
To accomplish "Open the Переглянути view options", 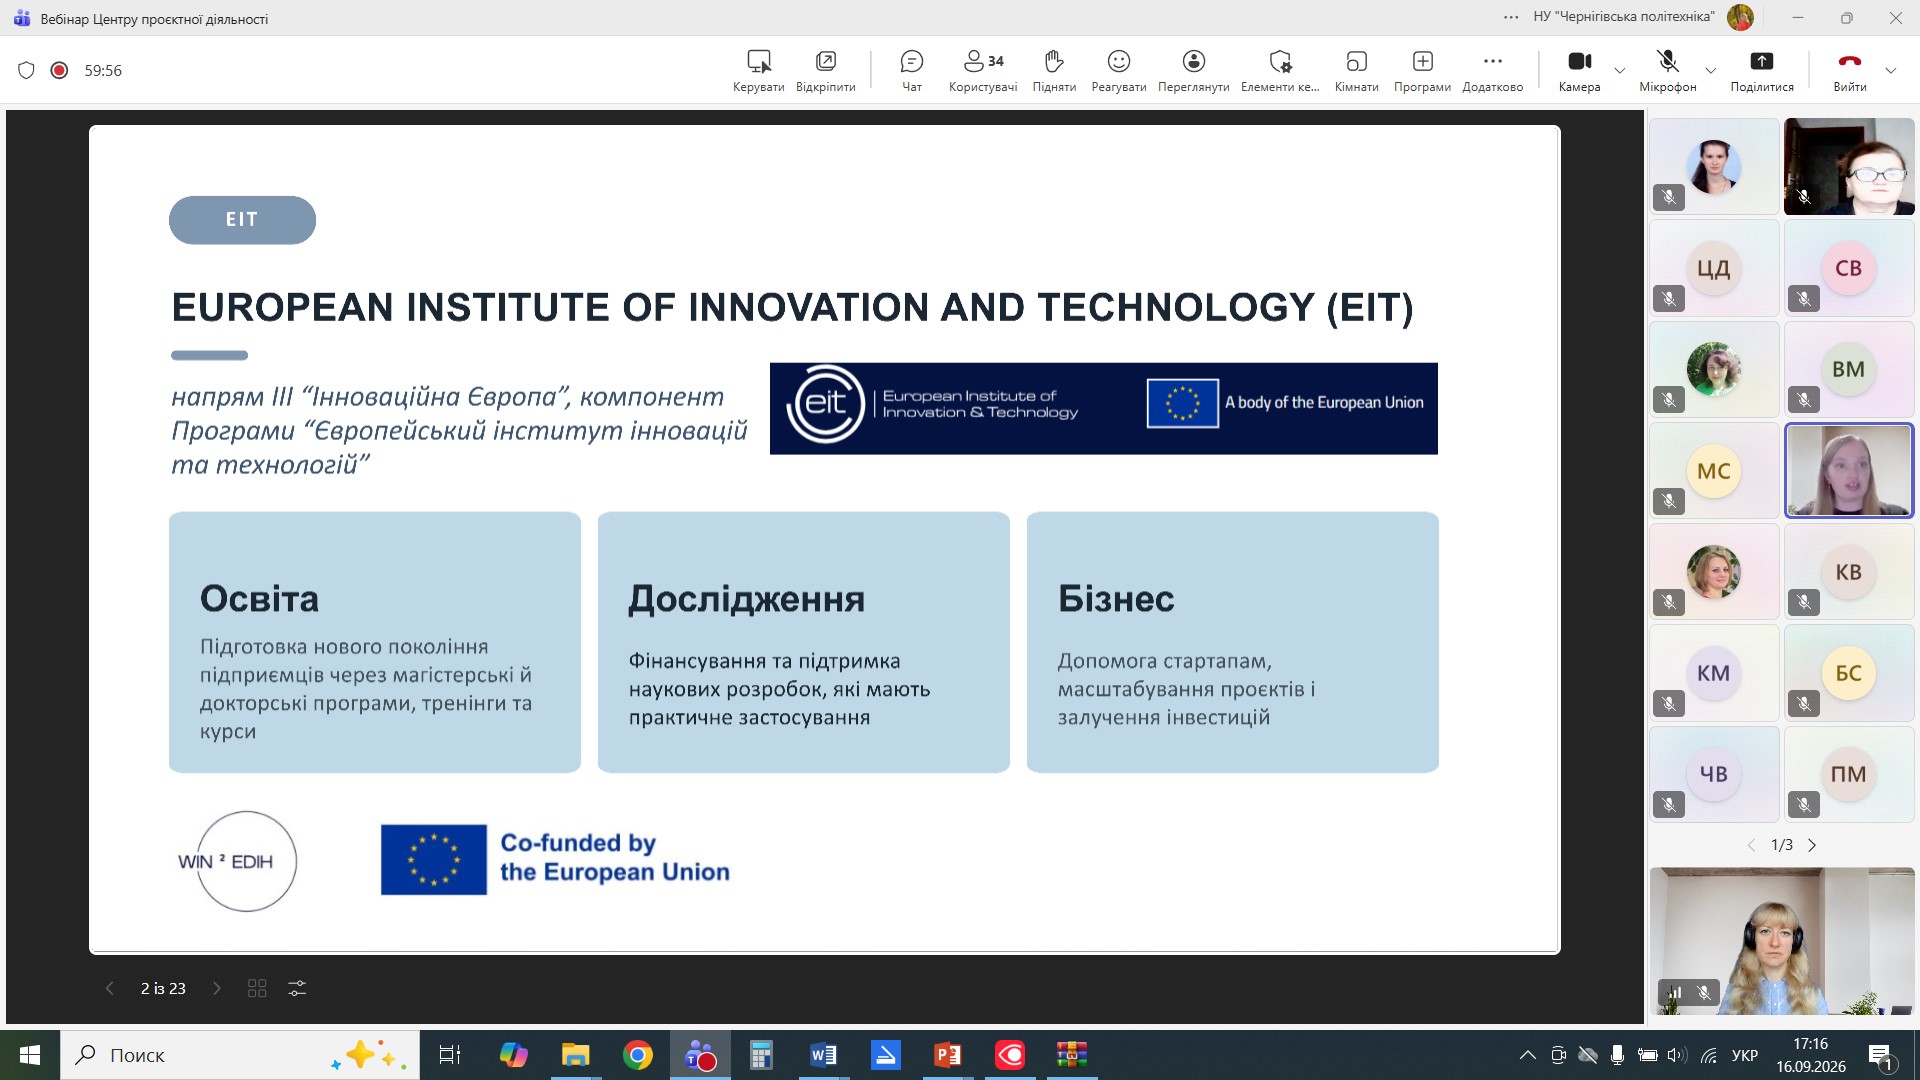I will click(1193, 71).
